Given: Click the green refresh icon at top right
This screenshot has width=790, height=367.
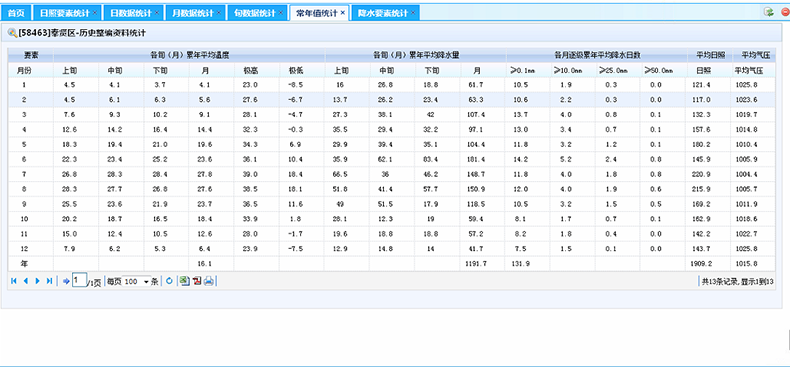Looking at the screenshot, I should click(x=769, y=12).
